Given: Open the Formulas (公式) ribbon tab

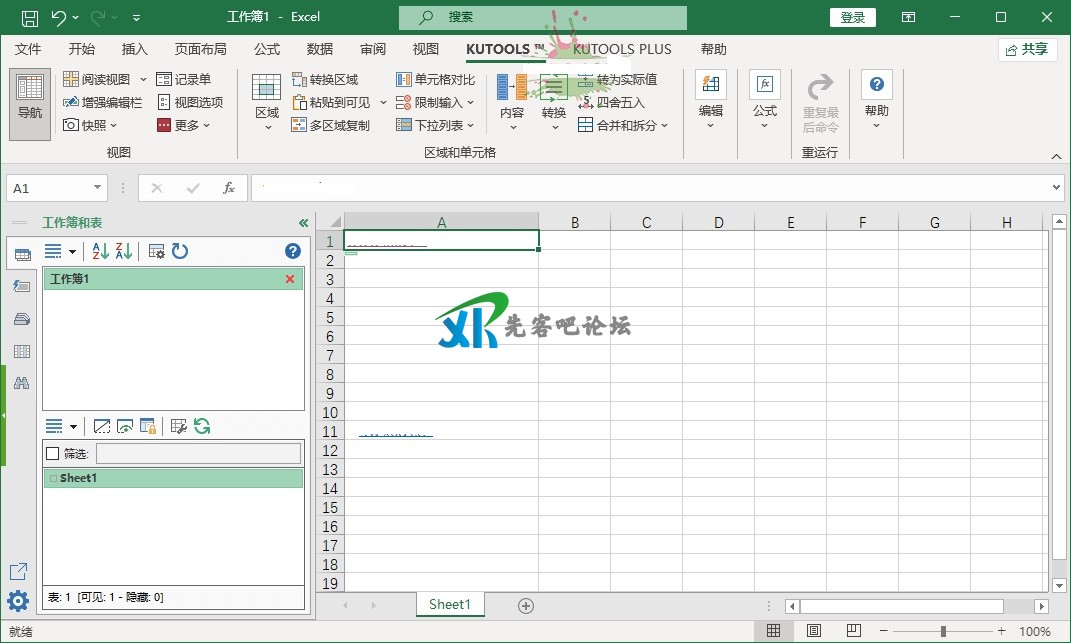Looking at the screenshot, I should (x=267, y=49).
